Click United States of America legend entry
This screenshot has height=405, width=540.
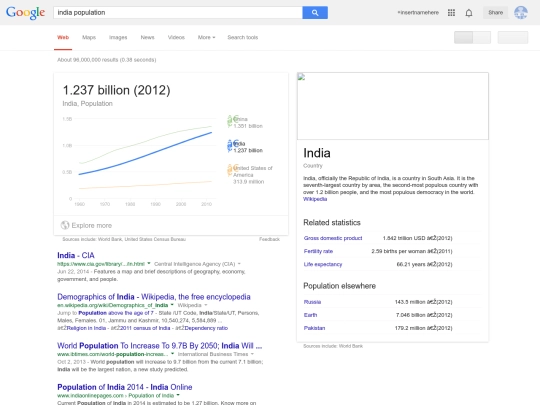click(250, 175)
